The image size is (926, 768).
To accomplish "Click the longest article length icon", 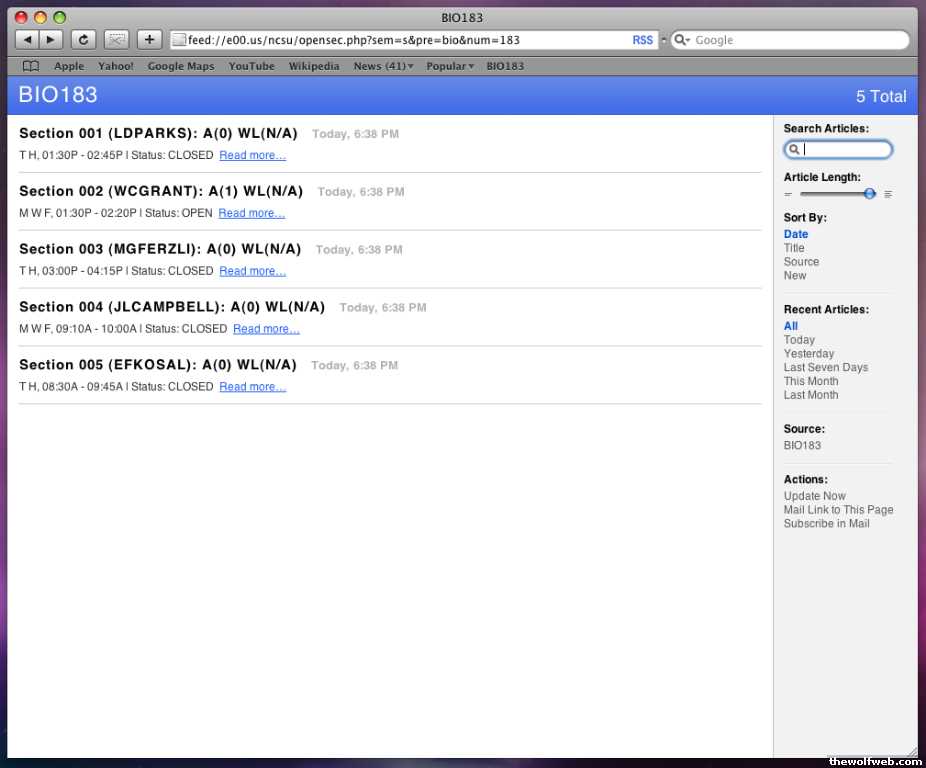I will tap(888, 194).
